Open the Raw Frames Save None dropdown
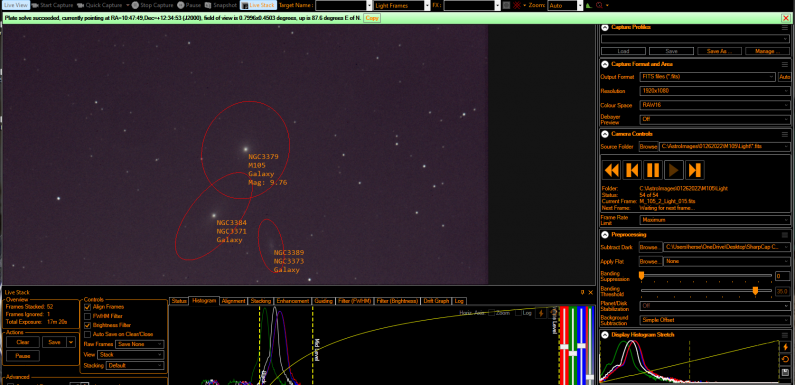 tap(139, 344)
